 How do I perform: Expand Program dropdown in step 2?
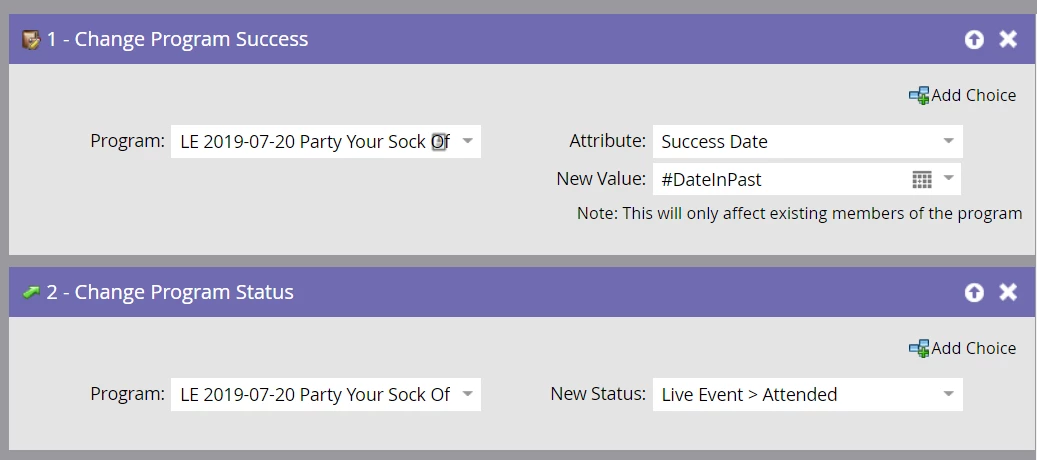[468, 394]
